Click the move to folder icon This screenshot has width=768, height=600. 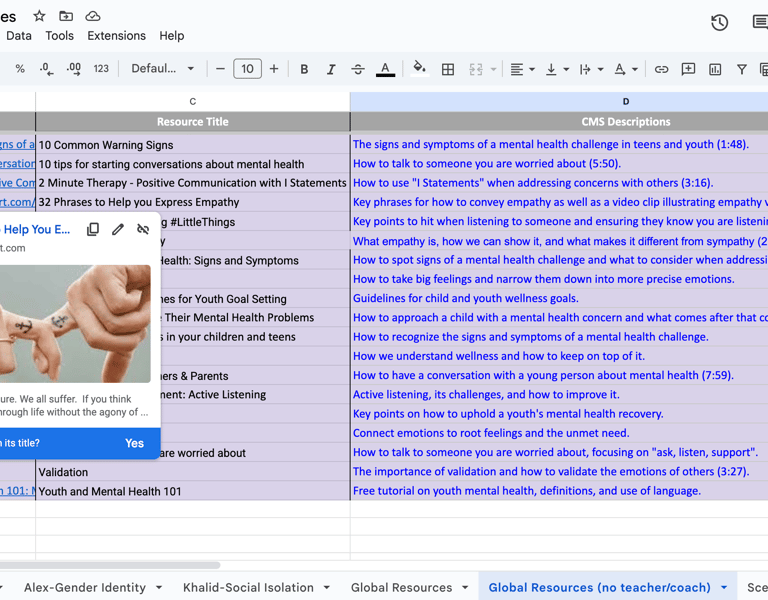[66, 16]
